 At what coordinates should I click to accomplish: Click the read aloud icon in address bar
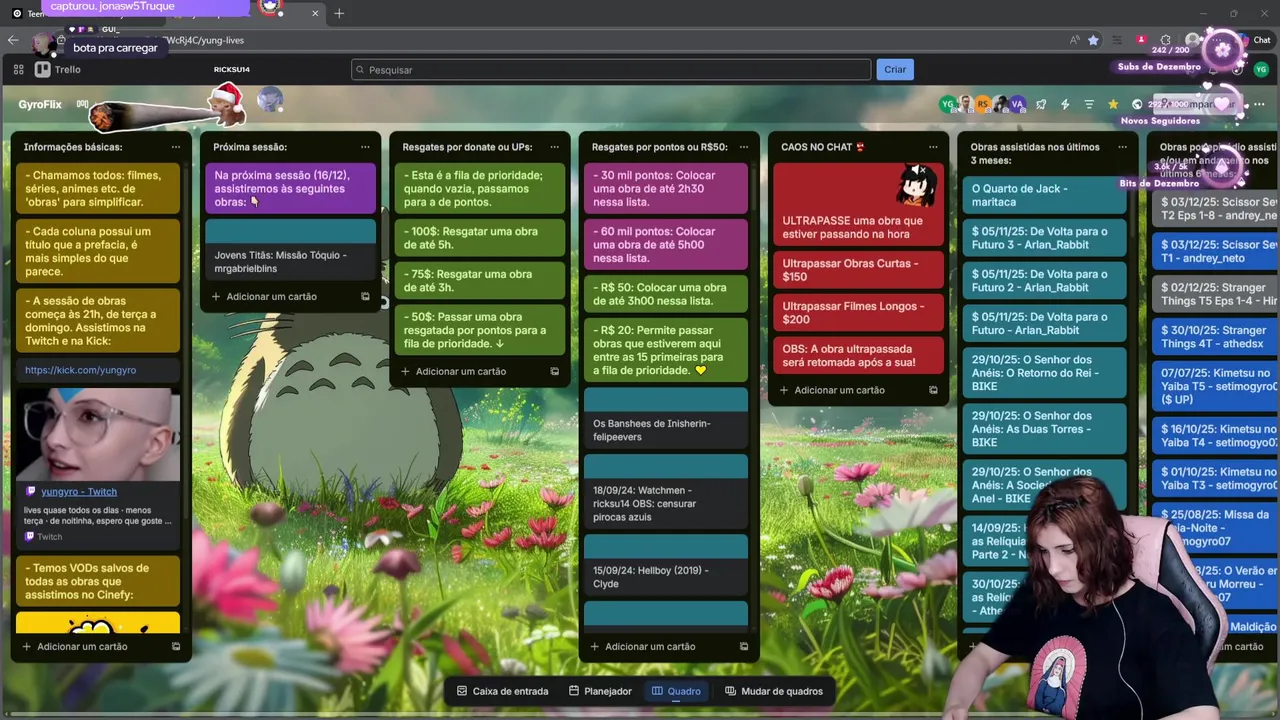(1074, 40)
